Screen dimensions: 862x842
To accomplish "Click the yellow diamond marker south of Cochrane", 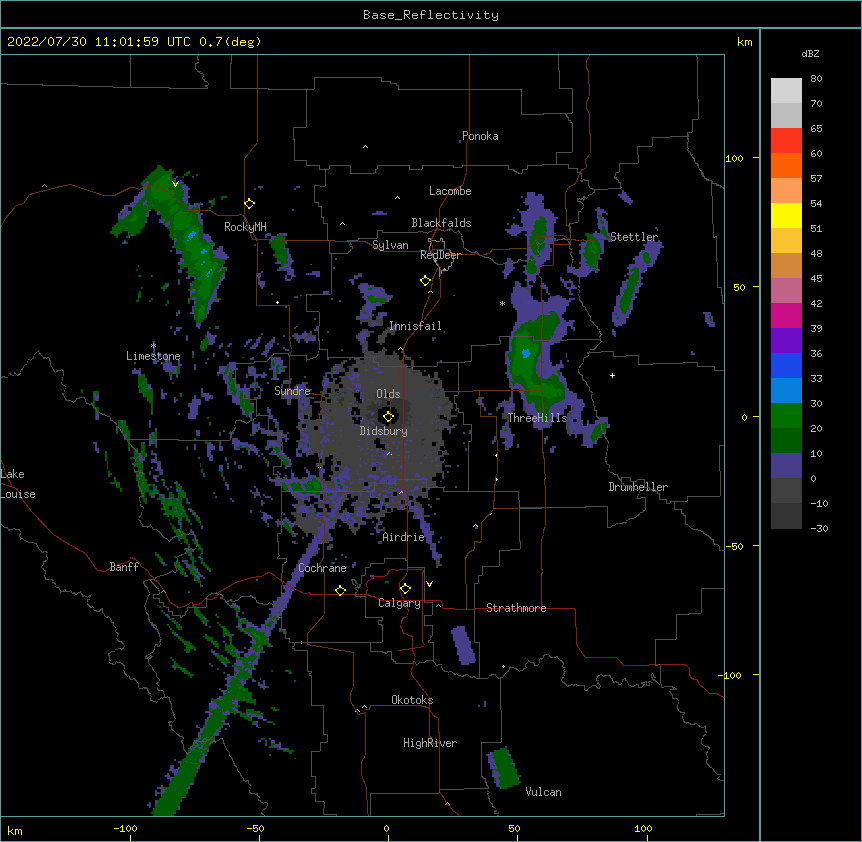I will pyautogui.click(x=340, y=590).
